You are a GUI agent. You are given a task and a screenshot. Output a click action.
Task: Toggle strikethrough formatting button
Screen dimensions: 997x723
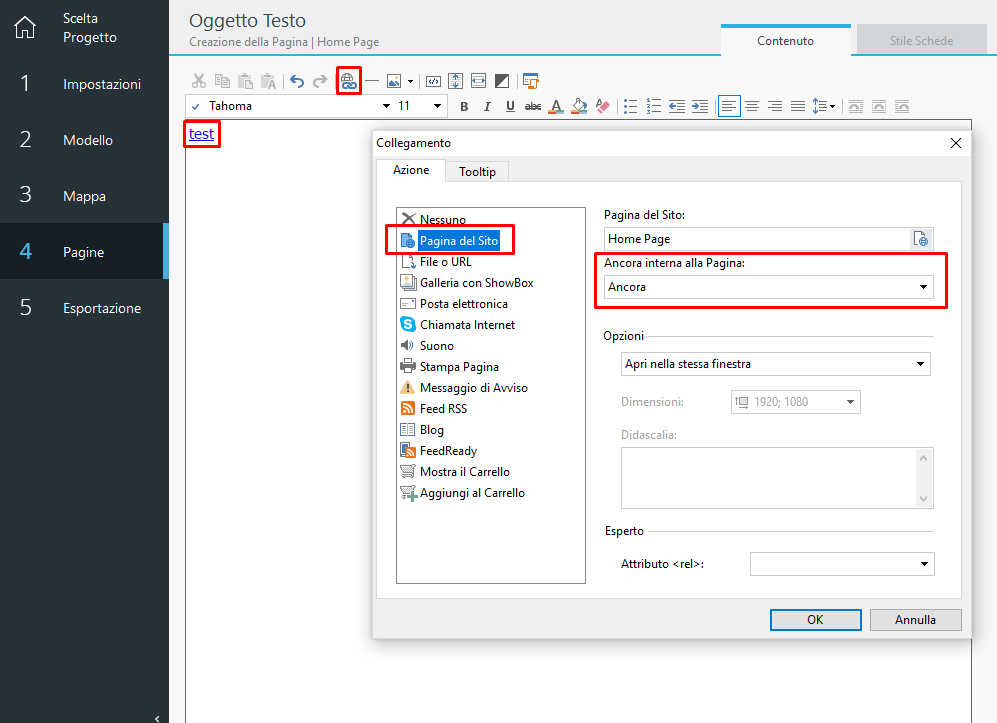(533, 106)
